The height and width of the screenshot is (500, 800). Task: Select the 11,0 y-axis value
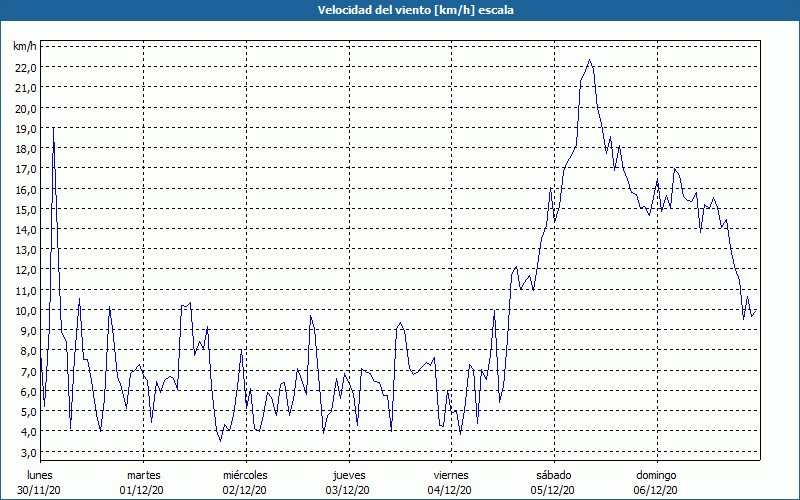(27, 290)
